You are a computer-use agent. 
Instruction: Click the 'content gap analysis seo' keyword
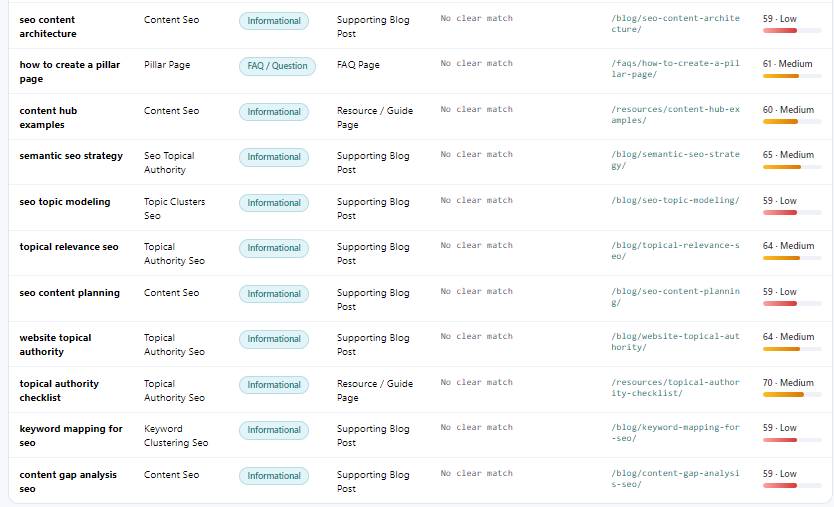click(68, 481)
